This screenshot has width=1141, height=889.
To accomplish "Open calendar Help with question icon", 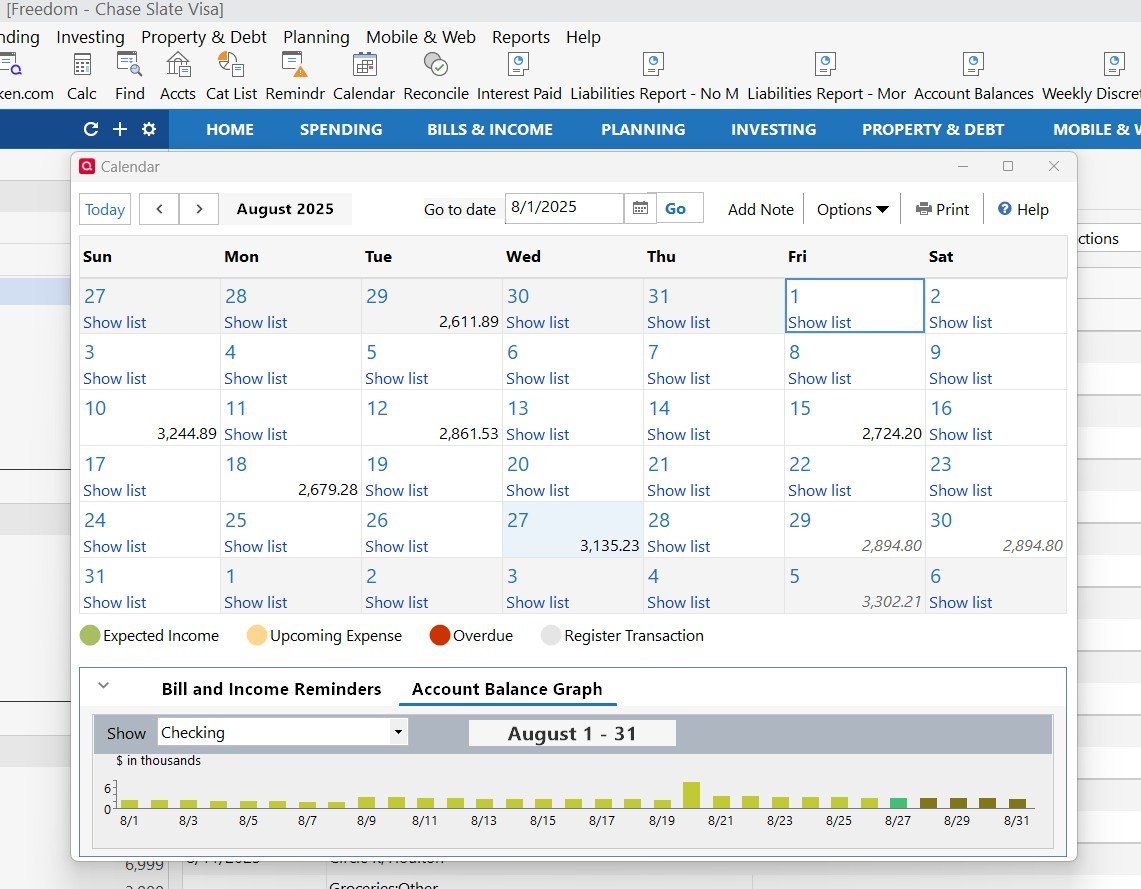I will [1023, 210].
